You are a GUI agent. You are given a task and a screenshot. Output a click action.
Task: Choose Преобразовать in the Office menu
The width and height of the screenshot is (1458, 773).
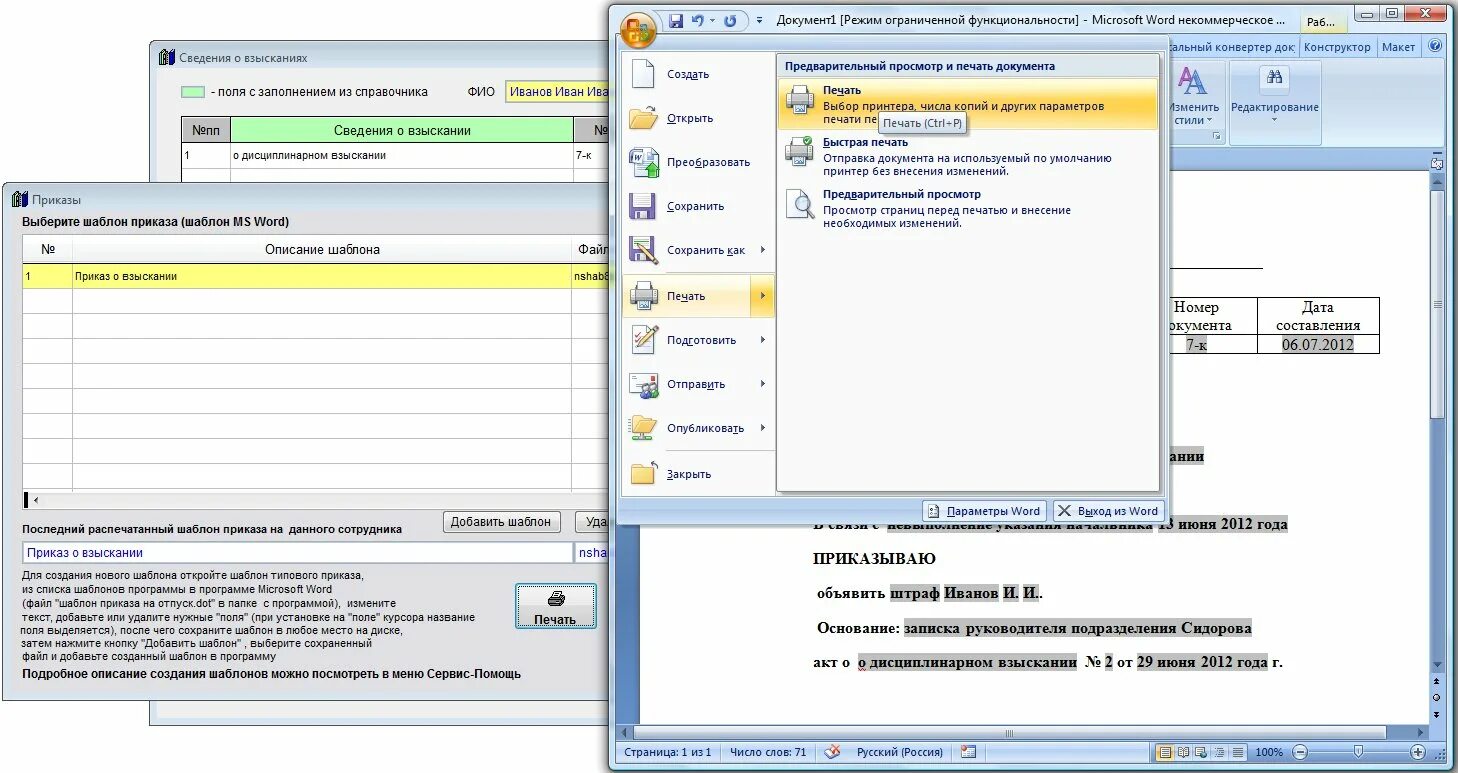click(x=697, y=162)
